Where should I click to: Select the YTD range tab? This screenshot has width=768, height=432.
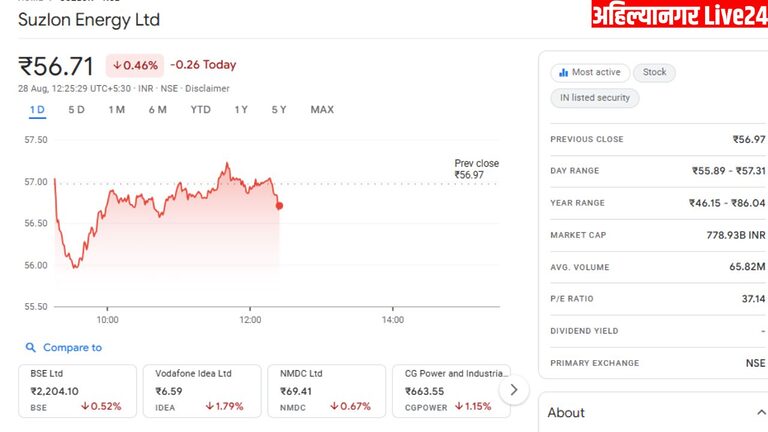click(x=200, y=110)
